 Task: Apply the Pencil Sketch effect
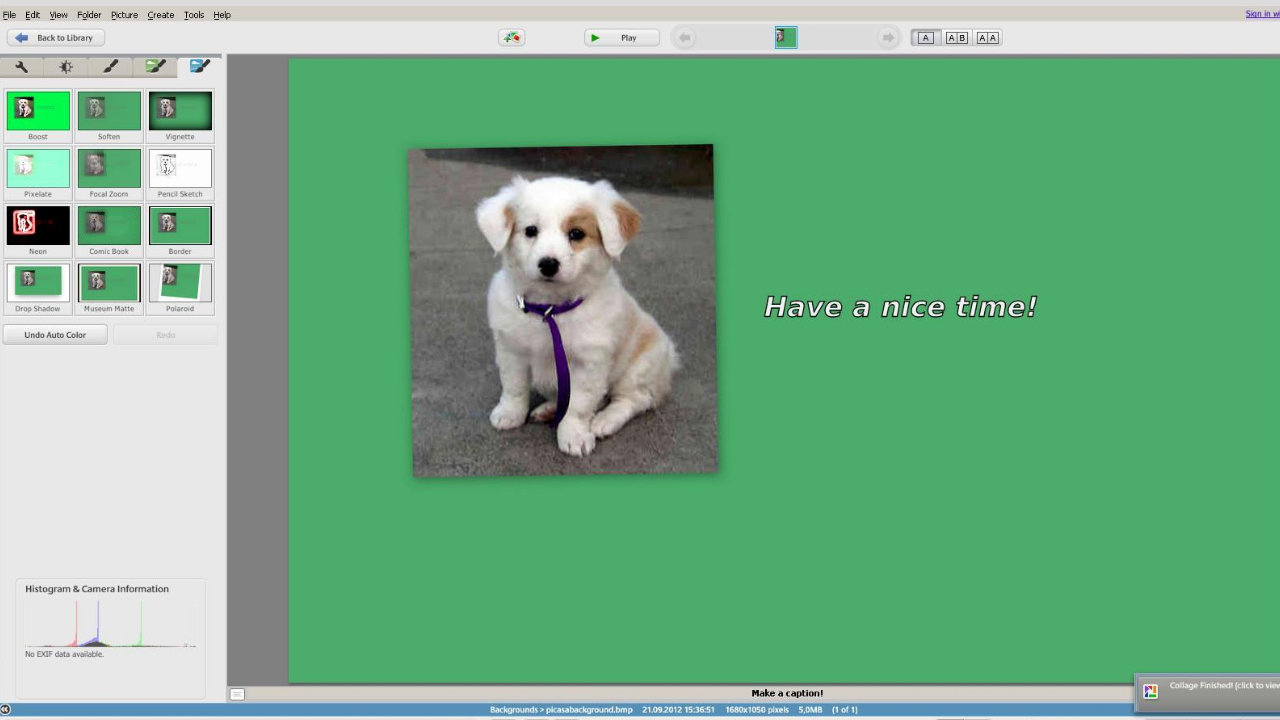coord(180,169)
